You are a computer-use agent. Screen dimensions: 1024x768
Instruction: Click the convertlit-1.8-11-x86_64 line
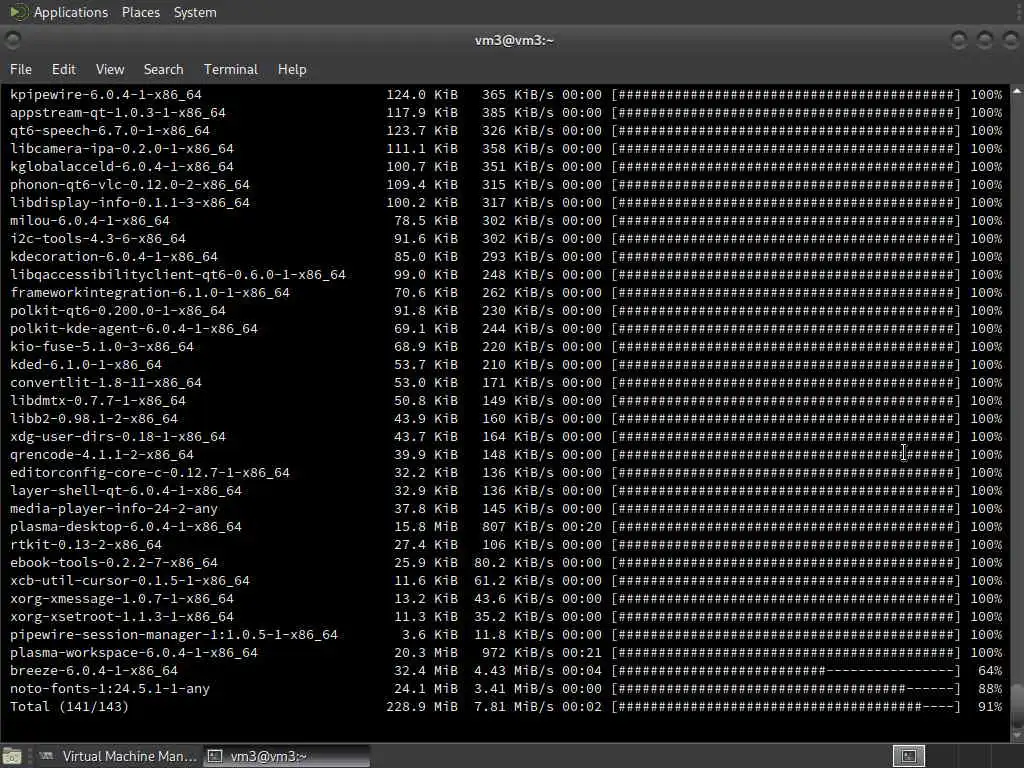click(506, 383)
